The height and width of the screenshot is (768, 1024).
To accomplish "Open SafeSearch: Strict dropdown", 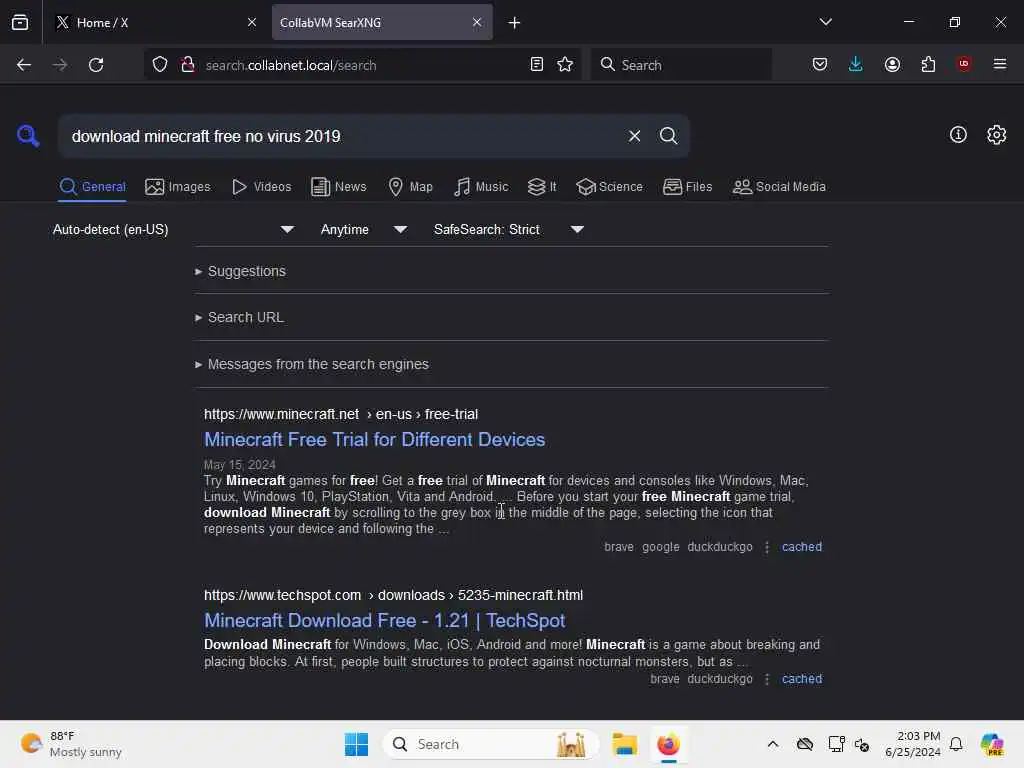I will pyautogui.click(x=508, y=229).
